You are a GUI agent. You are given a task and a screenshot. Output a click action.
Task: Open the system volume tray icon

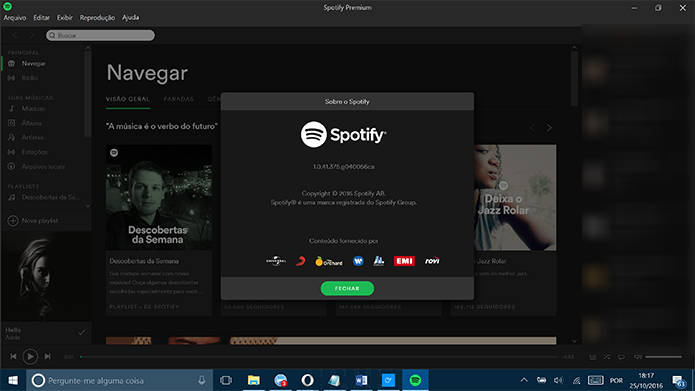click(x=558, y=380)
